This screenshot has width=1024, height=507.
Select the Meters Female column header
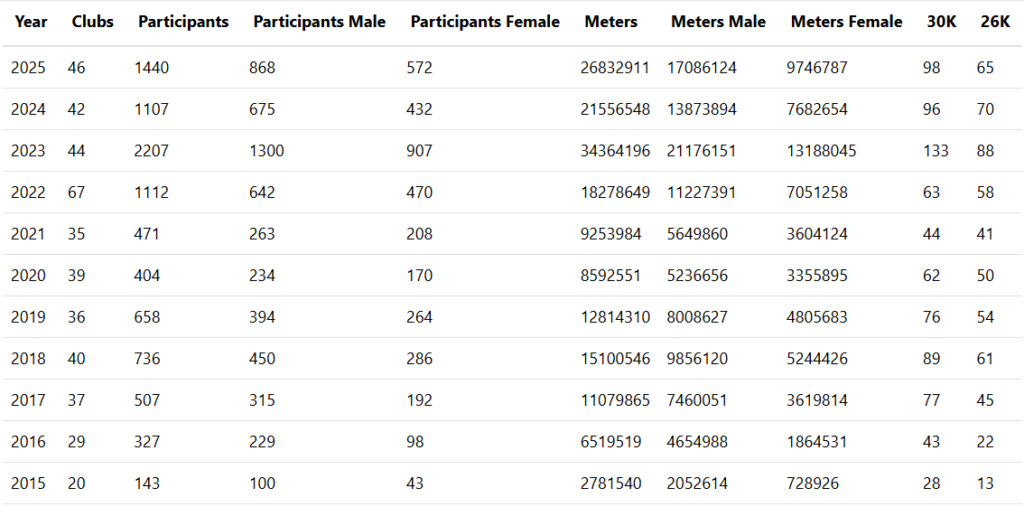click(x=846, y=22)
